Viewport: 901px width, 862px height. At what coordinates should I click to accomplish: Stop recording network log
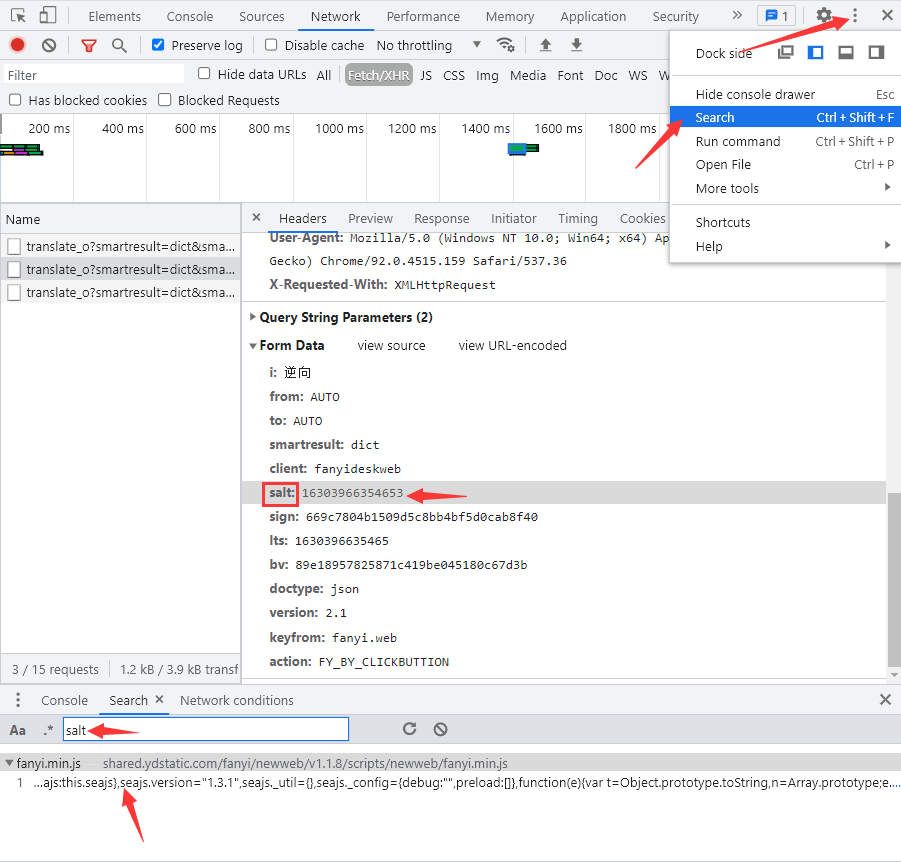pyautogui.click(x=17, y=45)
